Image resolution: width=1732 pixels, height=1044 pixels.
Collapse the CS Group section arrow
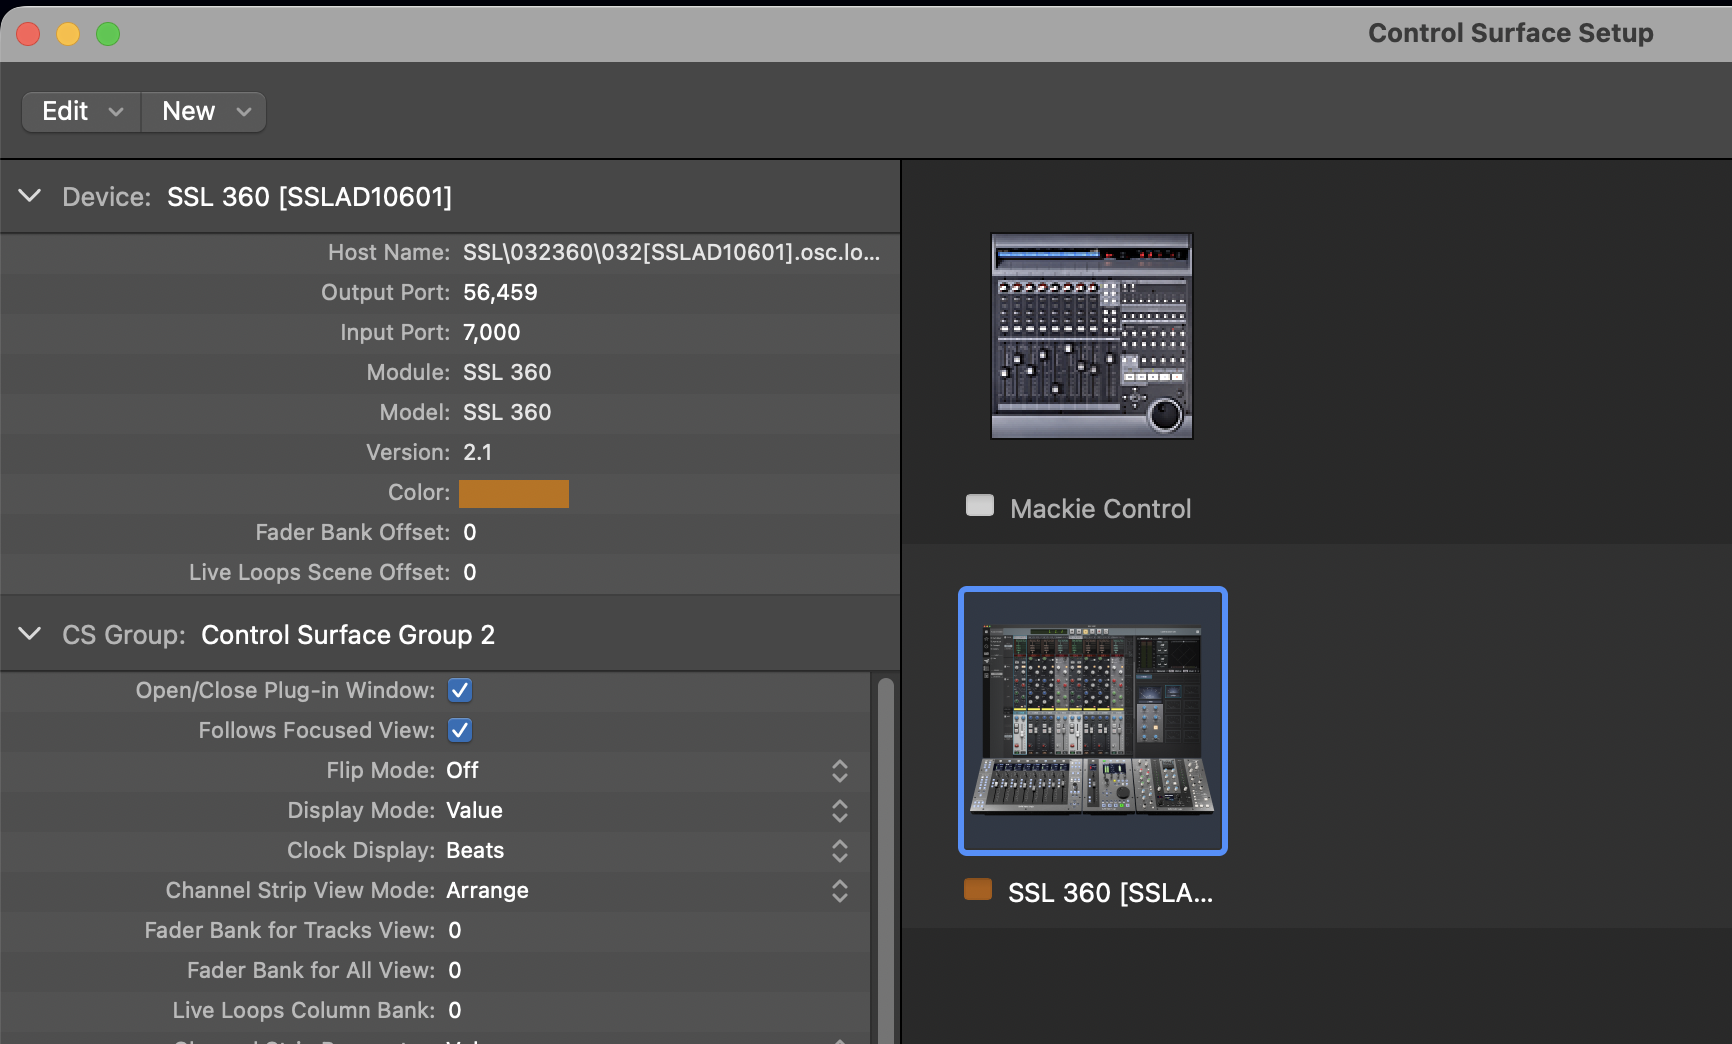coord(30,634)
